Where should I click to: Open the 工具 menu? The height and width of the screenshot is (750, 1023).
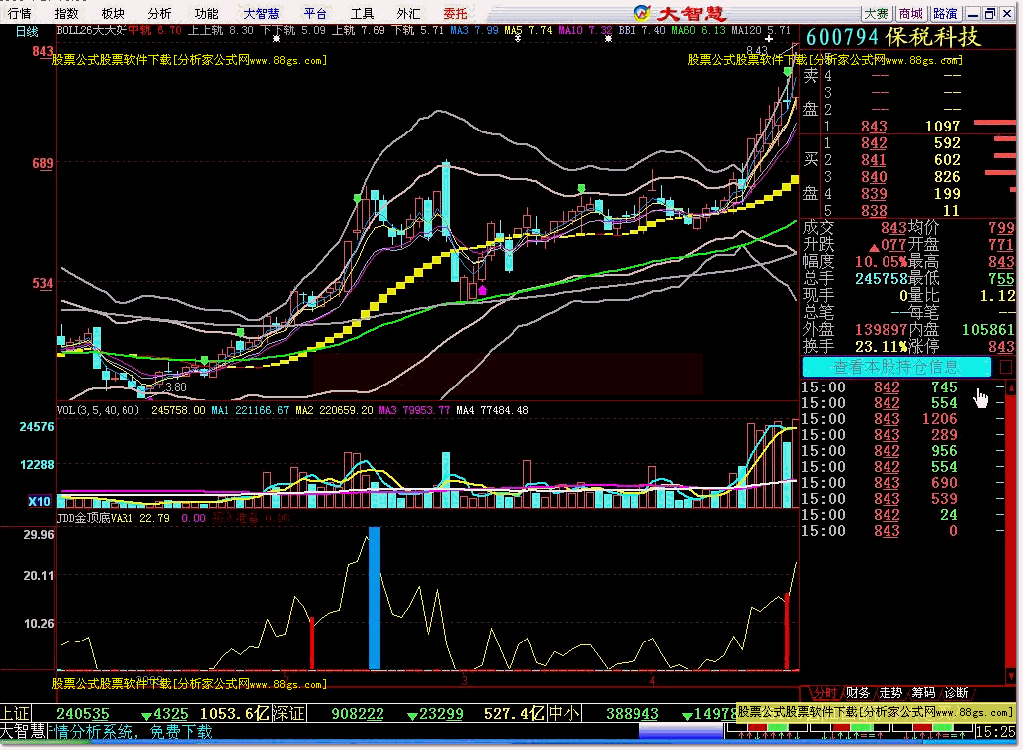(362, 13)
